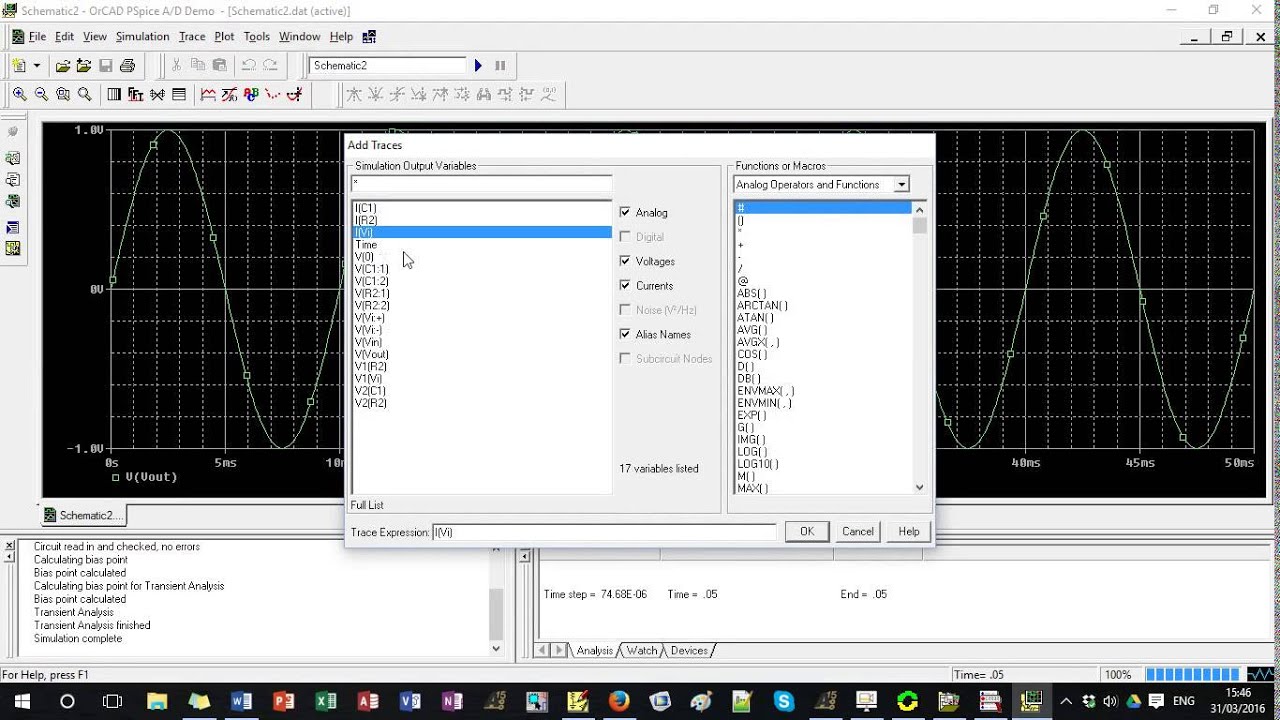
Task: Switch to the Devices tab
Action: coord(689,651)
